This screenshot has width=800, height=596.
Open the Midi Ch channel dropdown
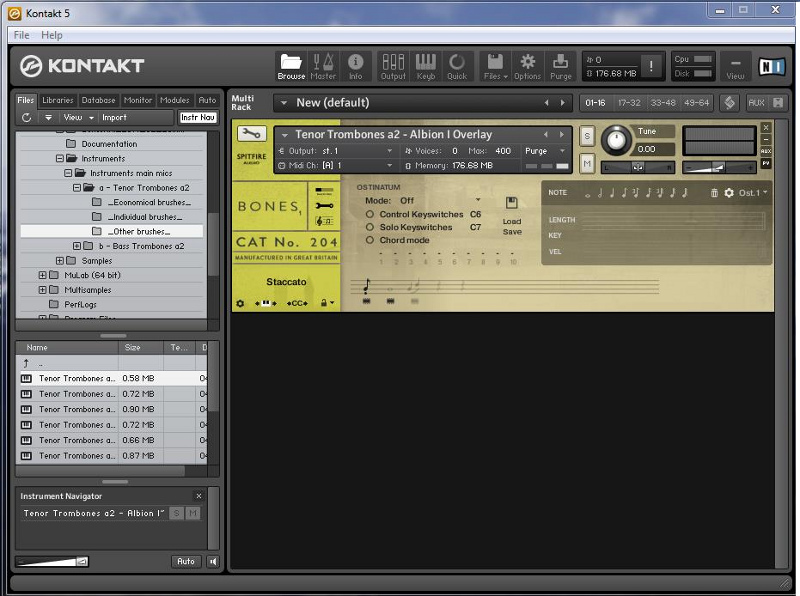(335, 165)
